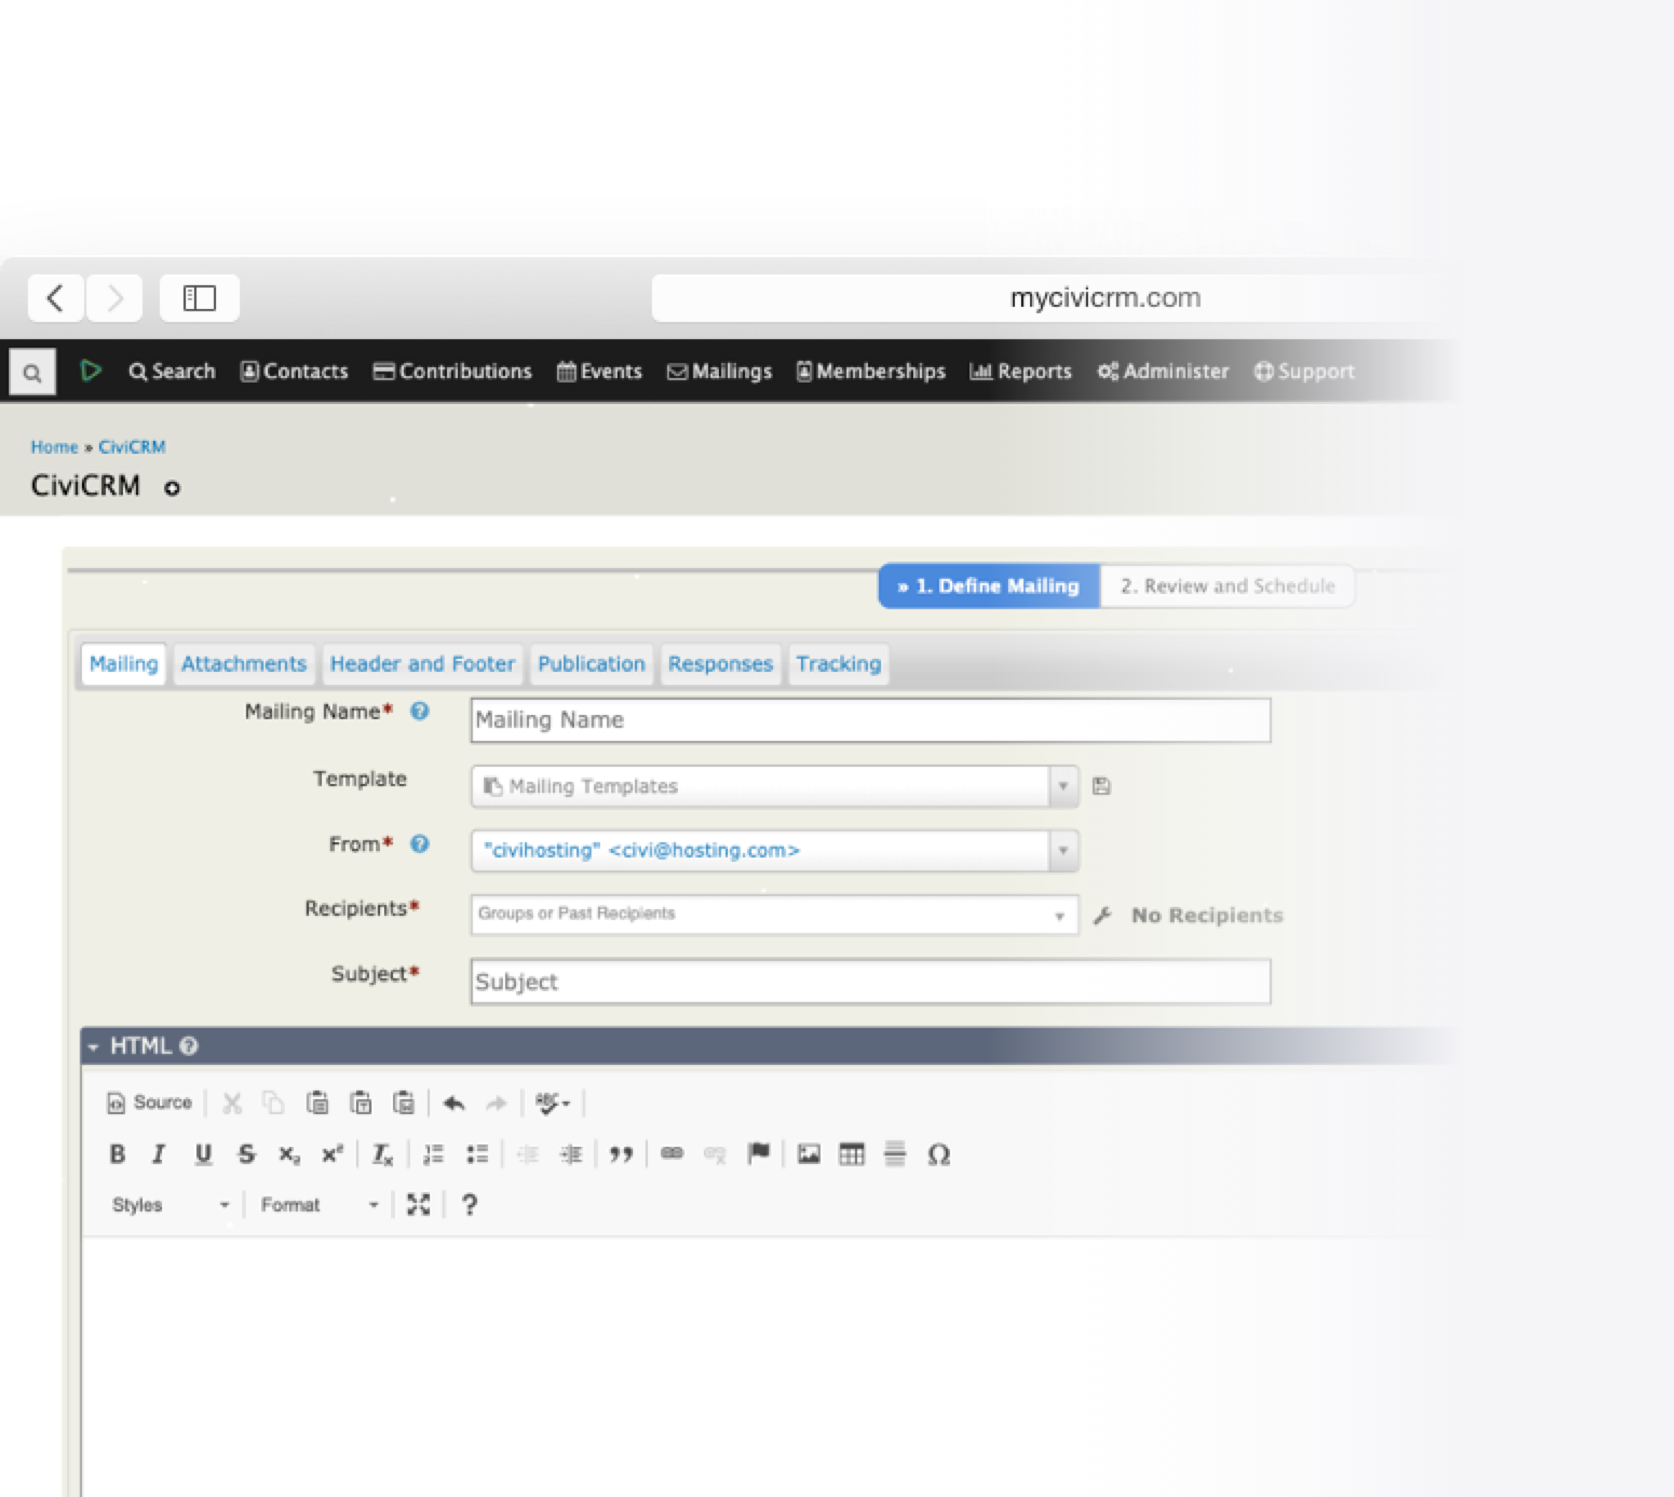Click the Subject input field
1674x1497 pixels.
pos(870,981)
